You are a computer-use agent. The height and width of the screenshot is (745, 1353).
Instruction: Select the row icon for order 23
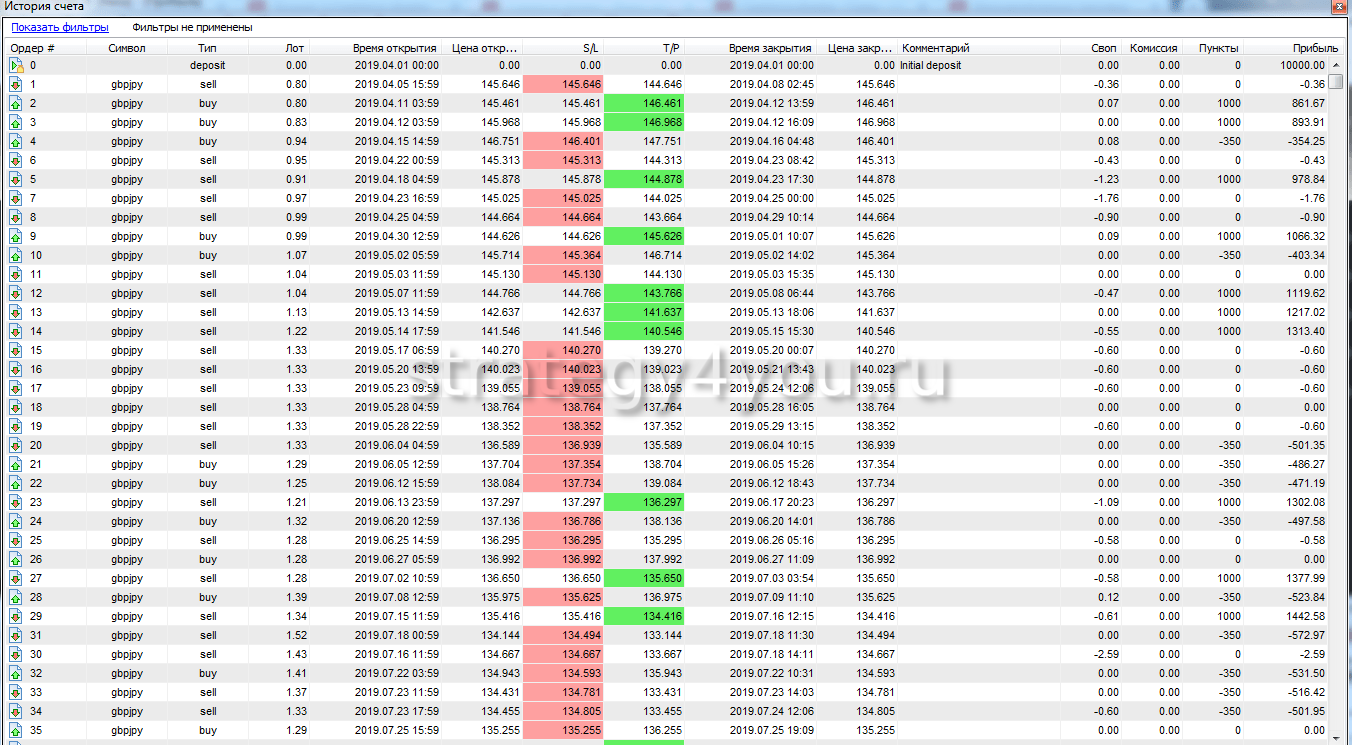(x=16, y=503)
